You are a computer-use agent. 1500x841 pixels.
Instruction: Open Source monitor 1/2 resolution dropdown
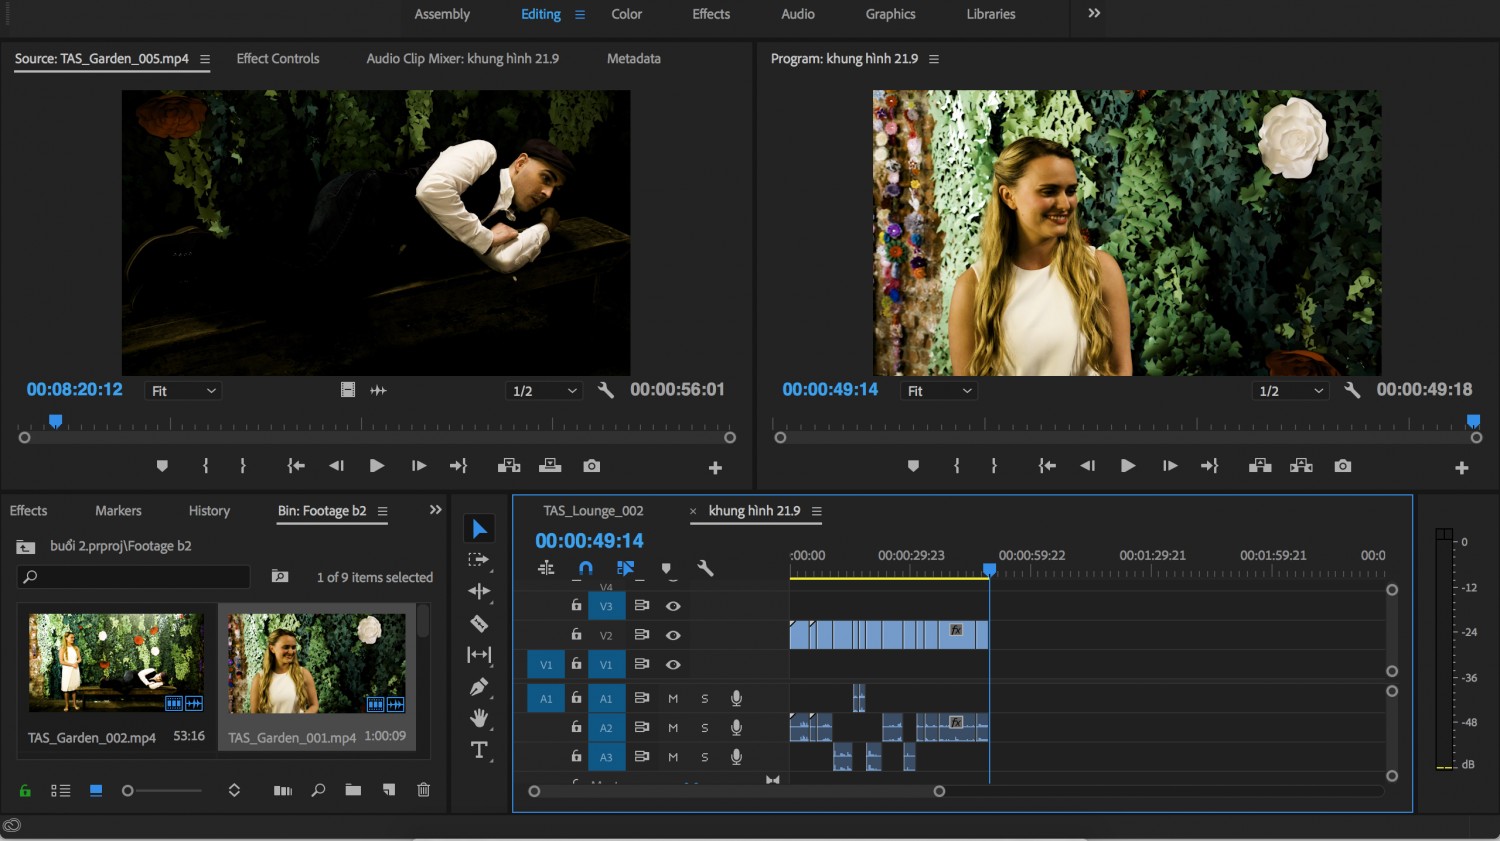coord(544,391)
